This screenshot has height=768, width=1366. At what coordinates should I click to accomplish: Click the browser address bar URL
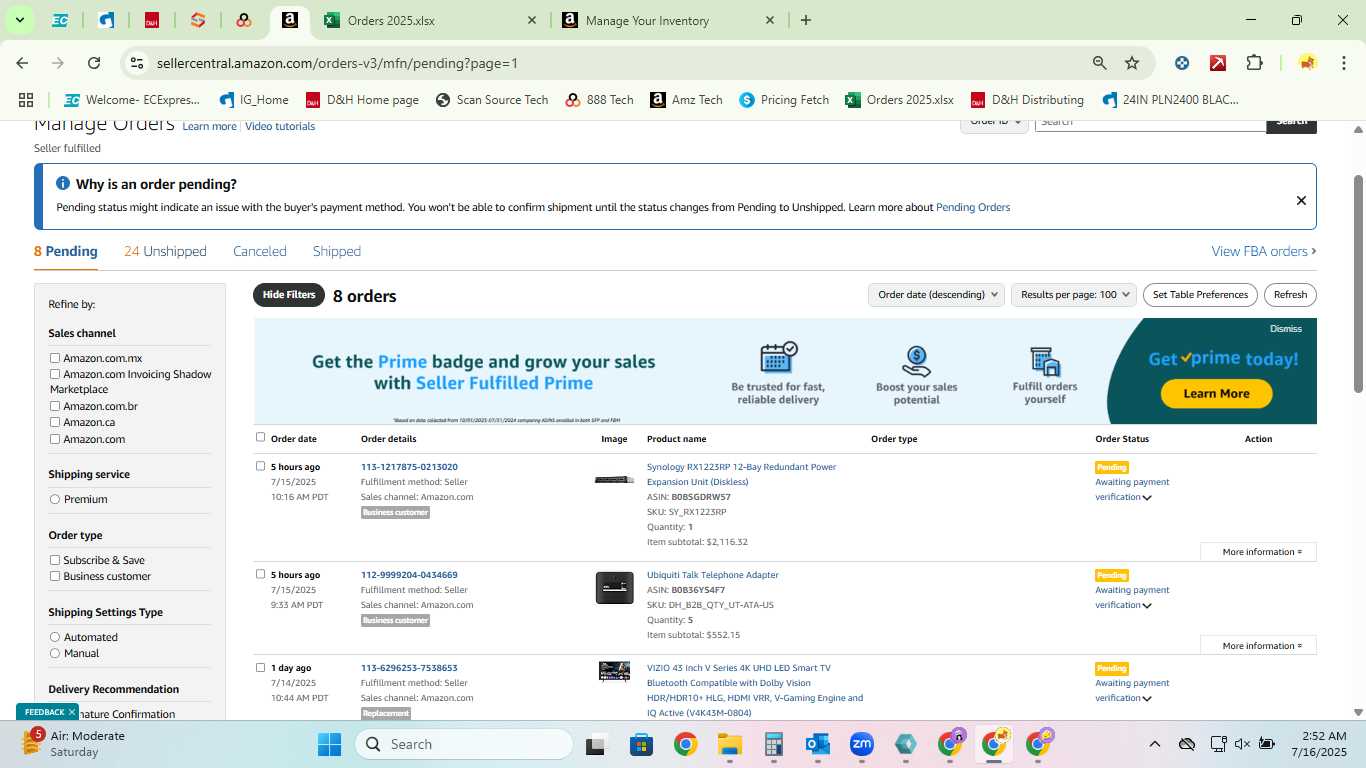click(x=337, y=63)
